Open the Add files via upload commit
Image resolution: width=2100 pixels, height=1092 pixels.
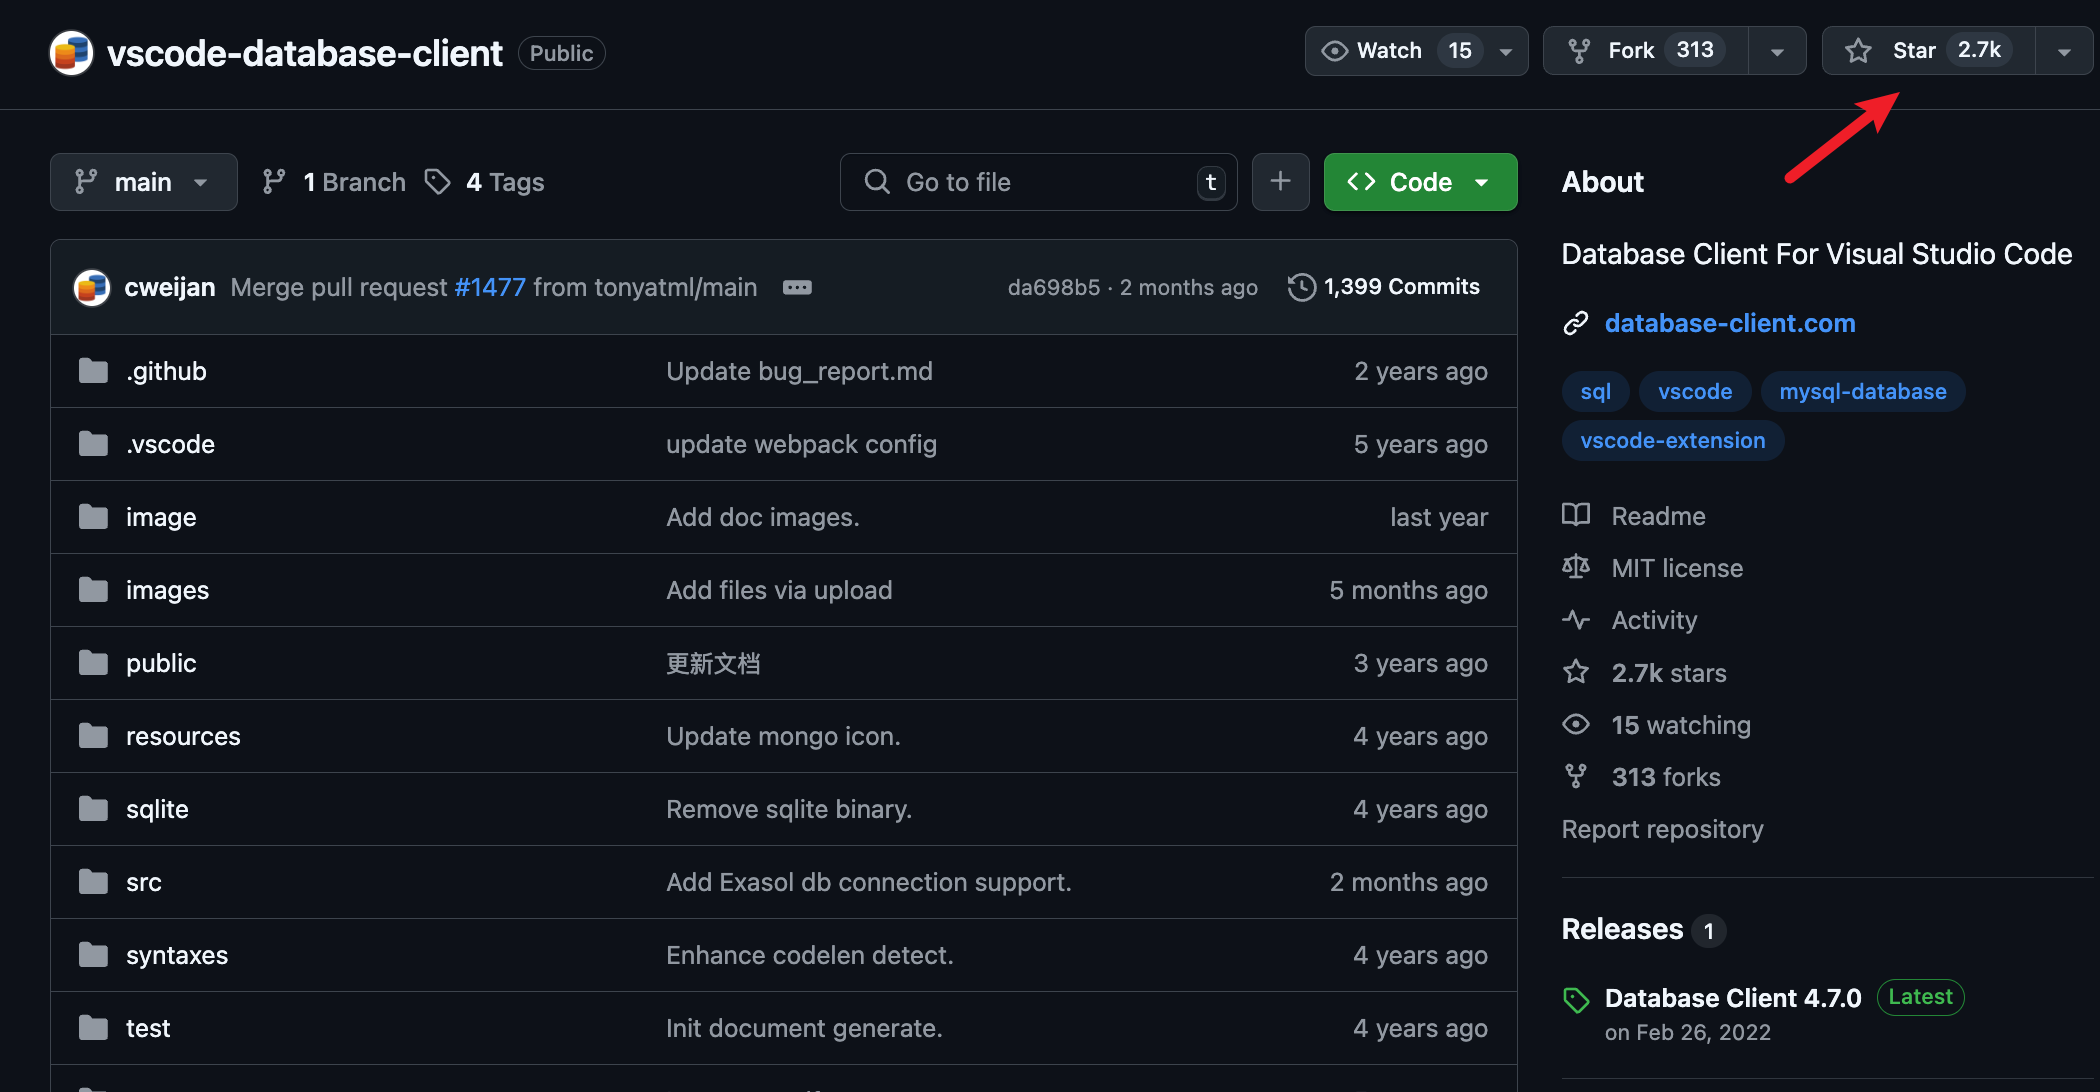tap(779, 590)
